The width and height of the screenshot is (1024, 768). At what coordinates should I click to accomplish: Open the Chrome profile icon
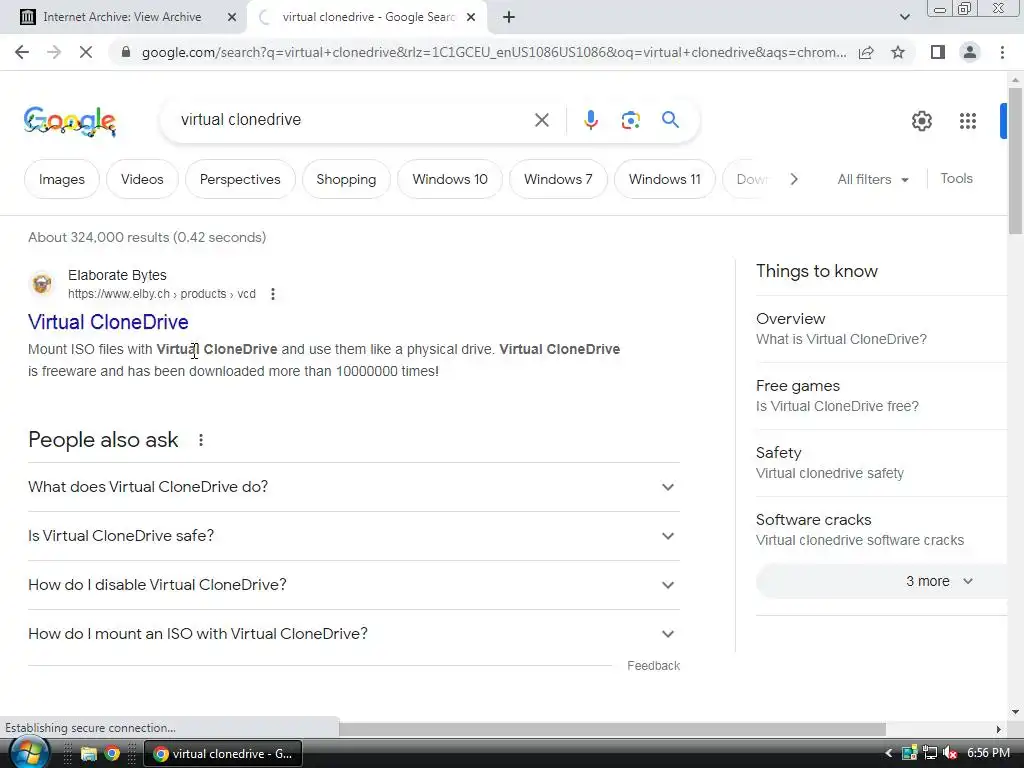tap(970, 52)
